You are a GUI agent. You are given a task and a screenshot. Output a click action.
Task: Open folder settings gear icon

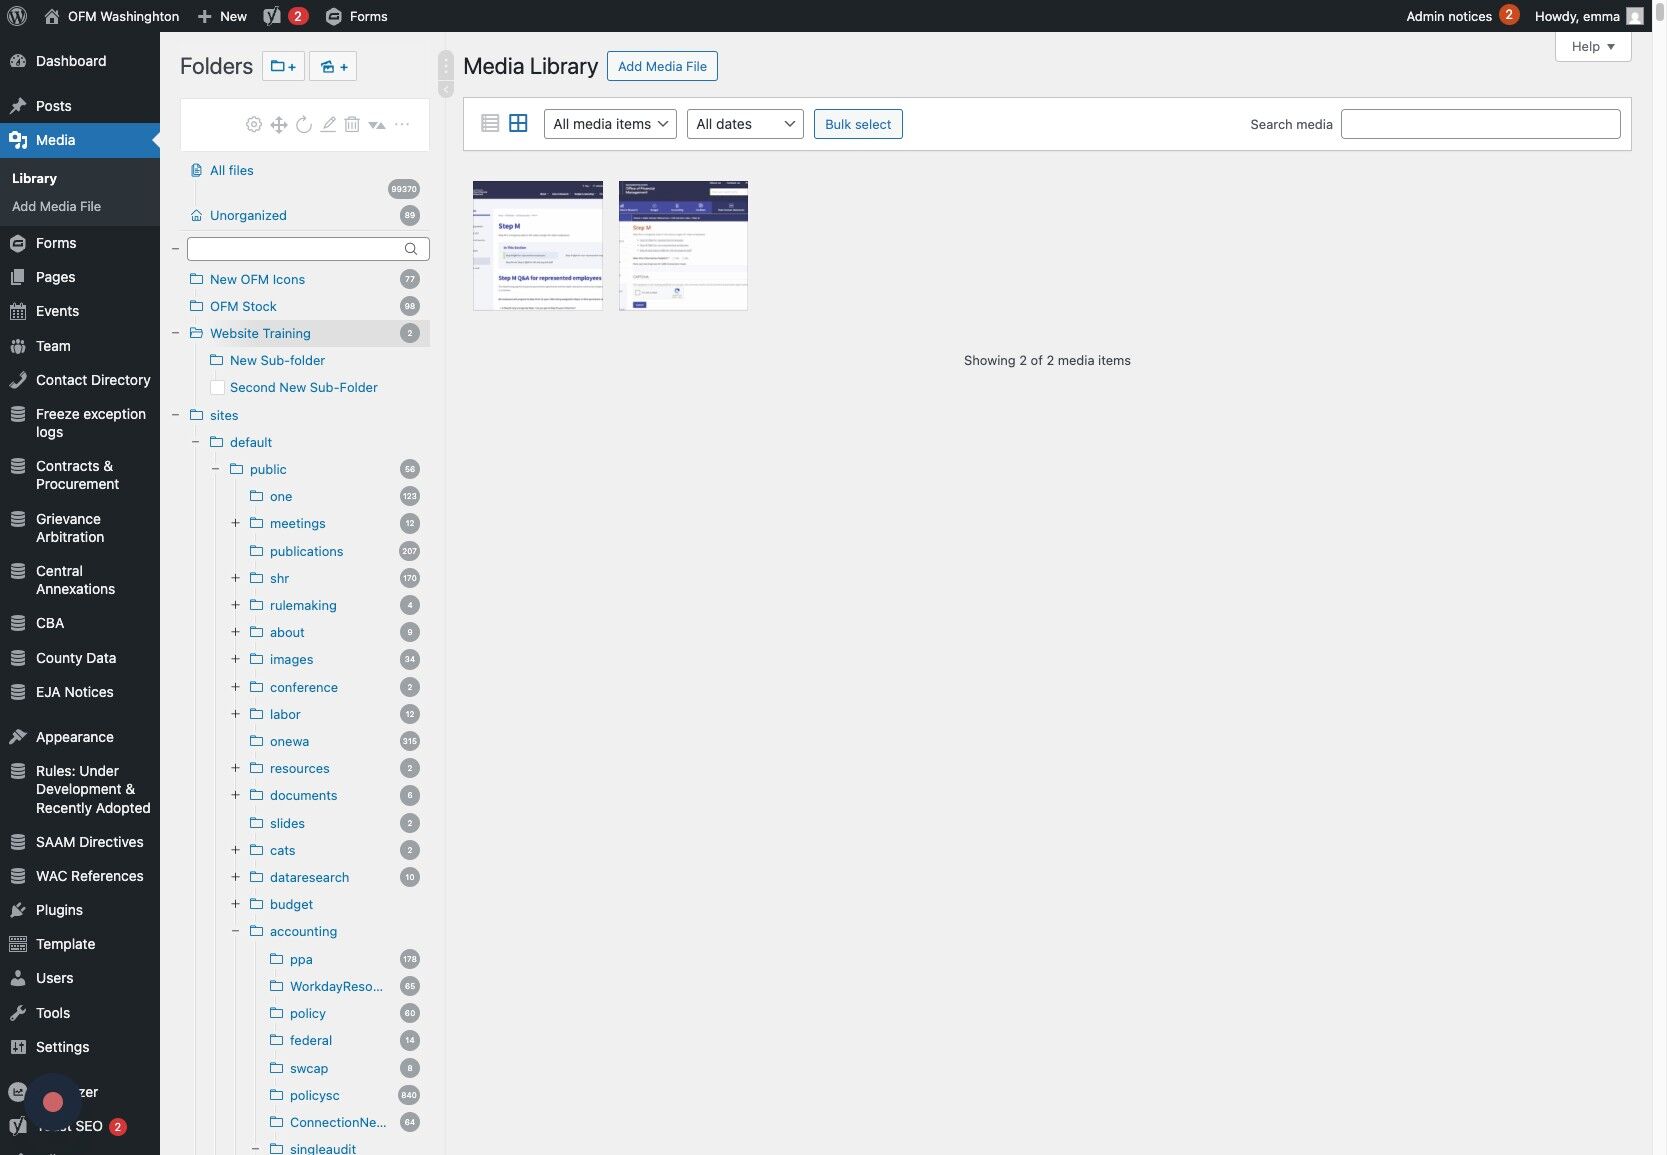tap(254, 124)
